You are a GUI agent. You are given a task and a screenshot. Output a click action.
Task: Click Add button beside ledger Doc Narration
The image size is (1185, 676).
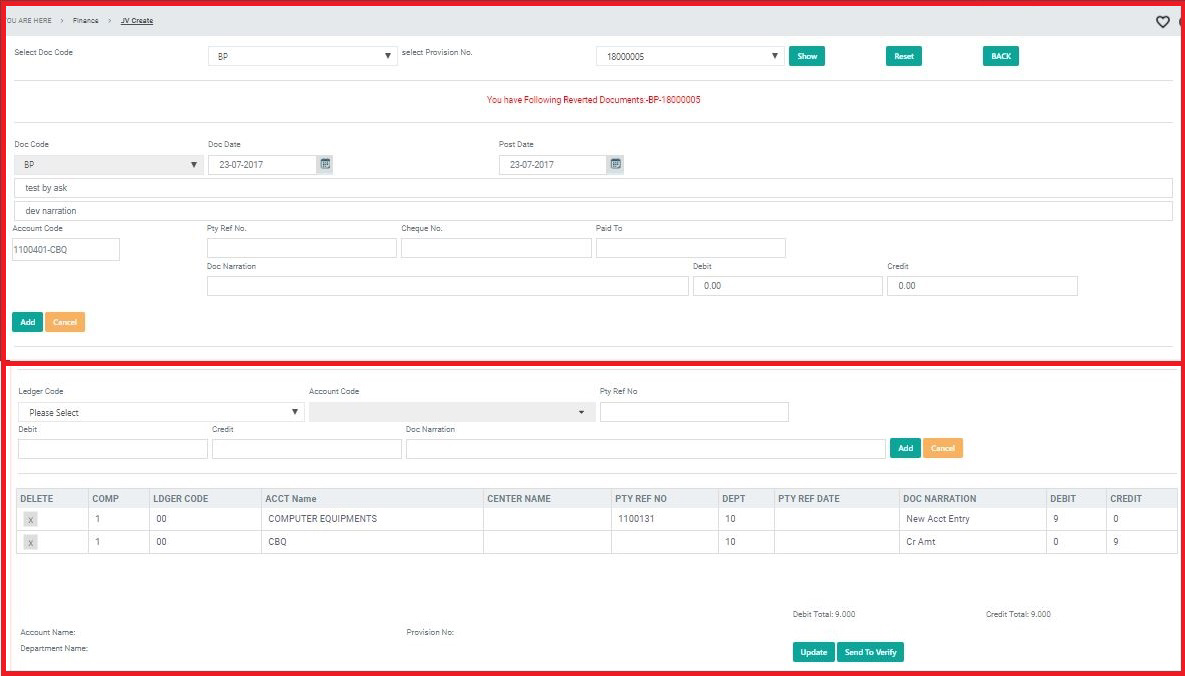click(x=905, y=448)
